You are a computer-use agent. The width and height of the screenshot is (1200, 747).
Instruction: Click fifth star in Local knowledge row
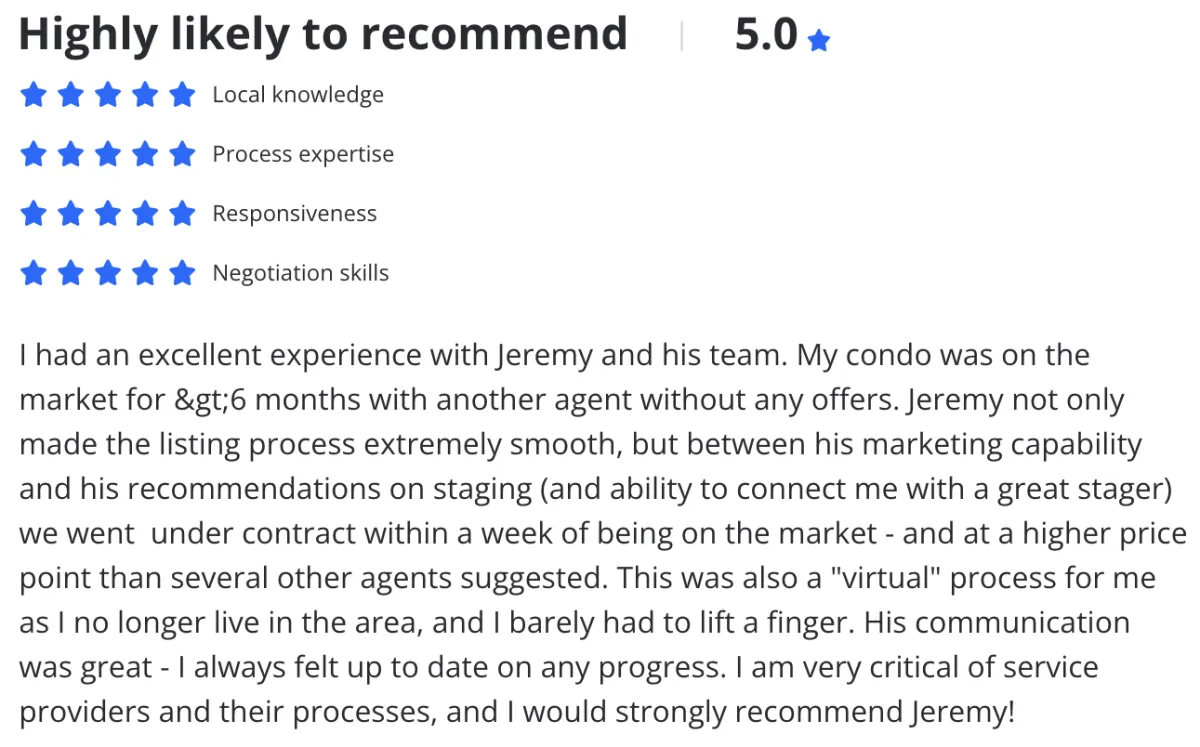182,95
